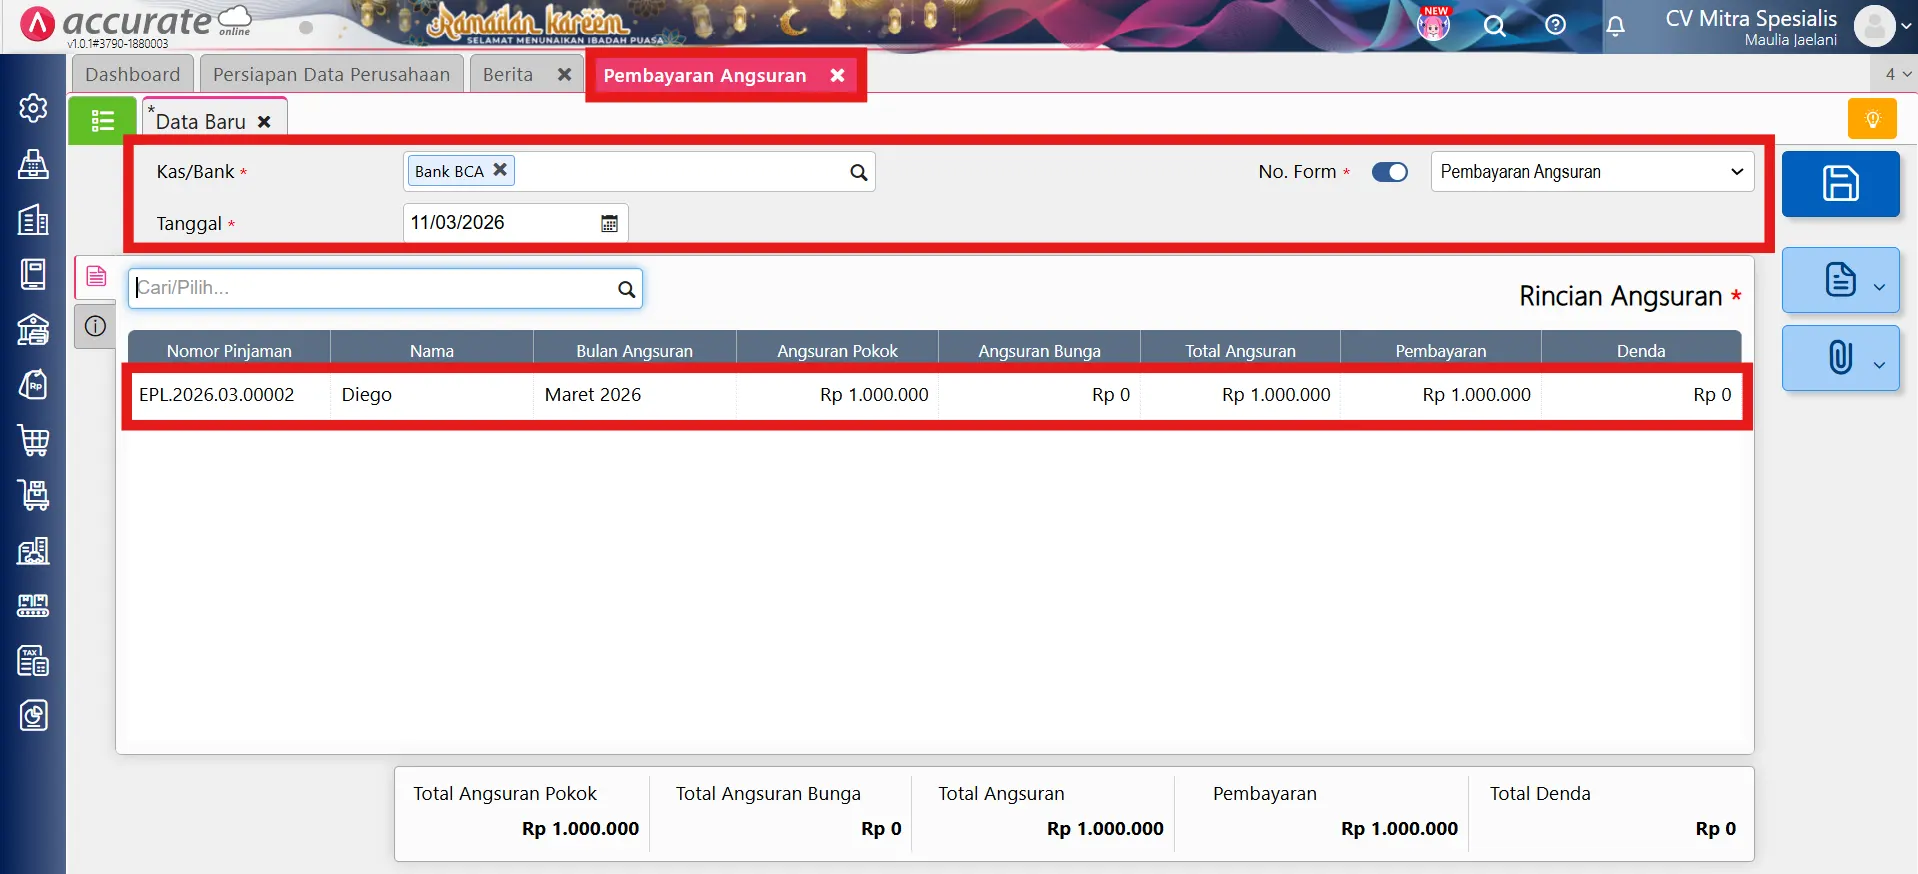The image size is (1918, 874).
Task: Open the shopping cart module in sidebar
Action: coord(33,440)
